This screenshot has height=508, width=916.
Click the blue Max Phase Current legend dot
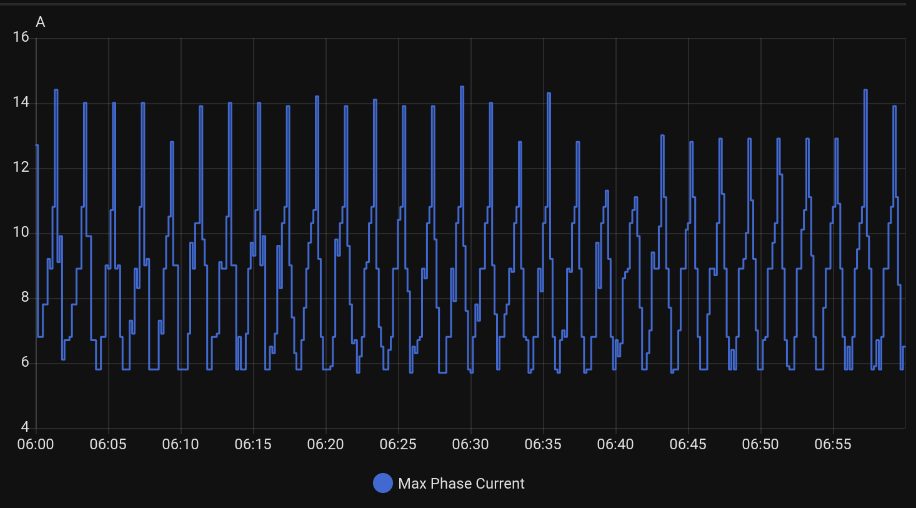(383, 483)
